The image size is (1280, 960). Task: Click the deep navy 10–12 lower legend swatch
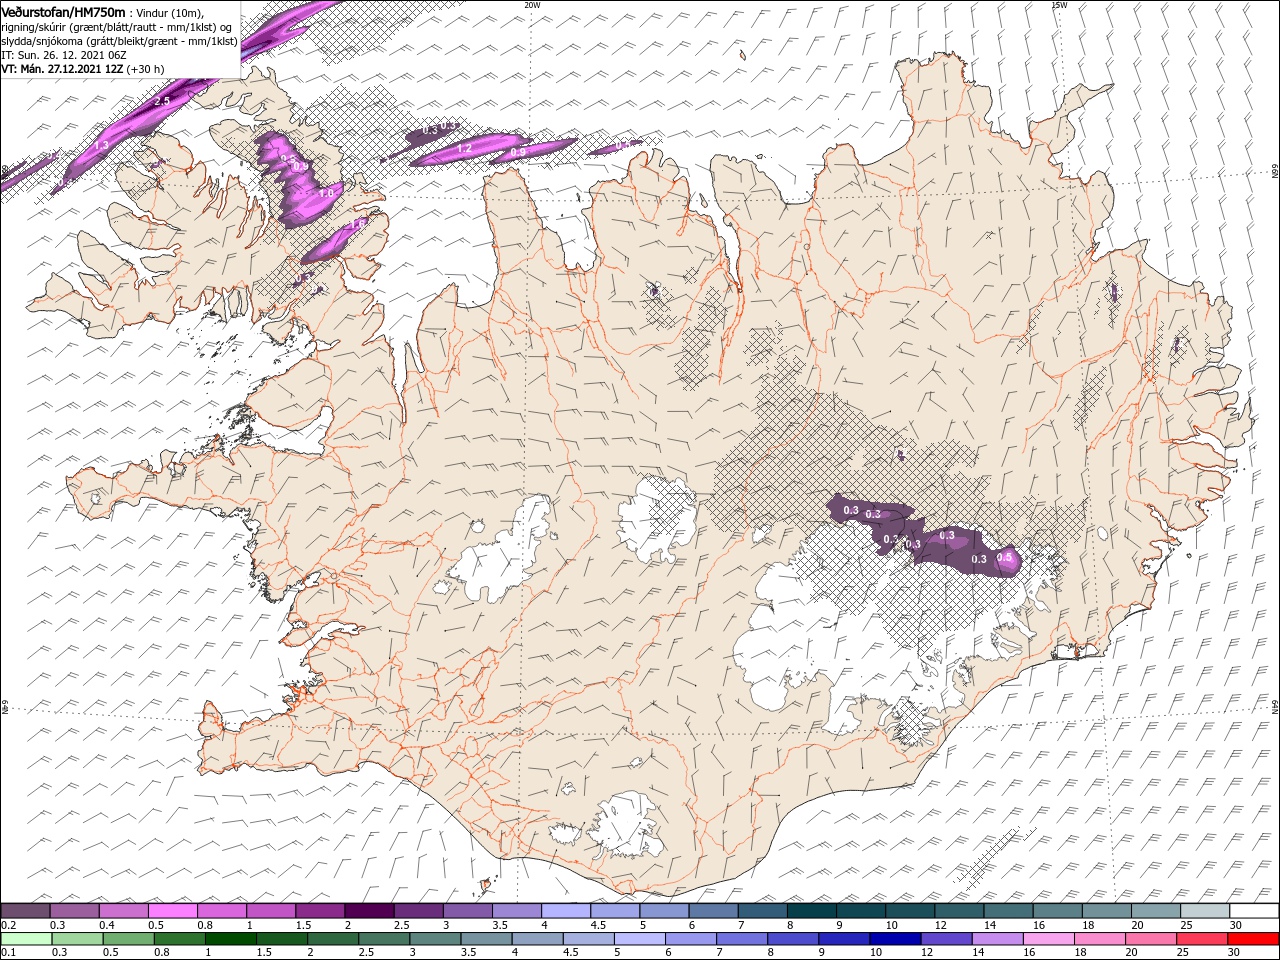pos(894,938)
